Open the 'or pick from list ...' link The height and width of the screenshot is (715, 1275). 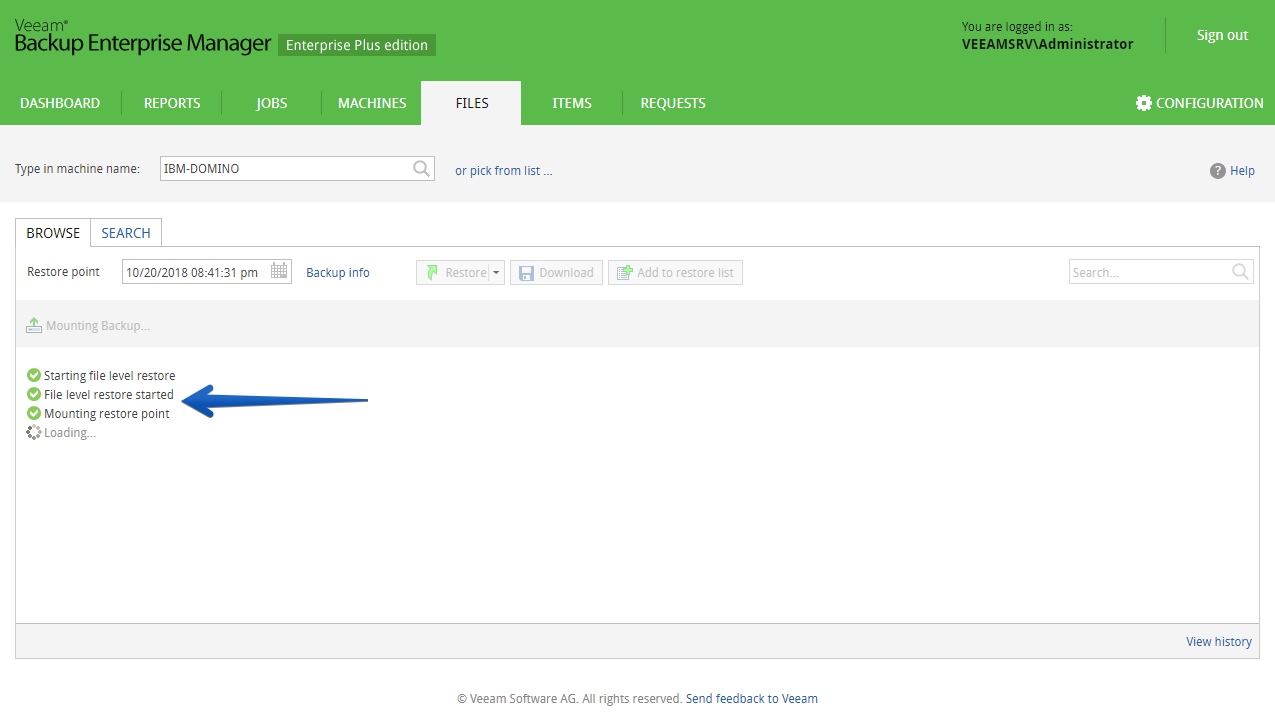tap(503, 171)
